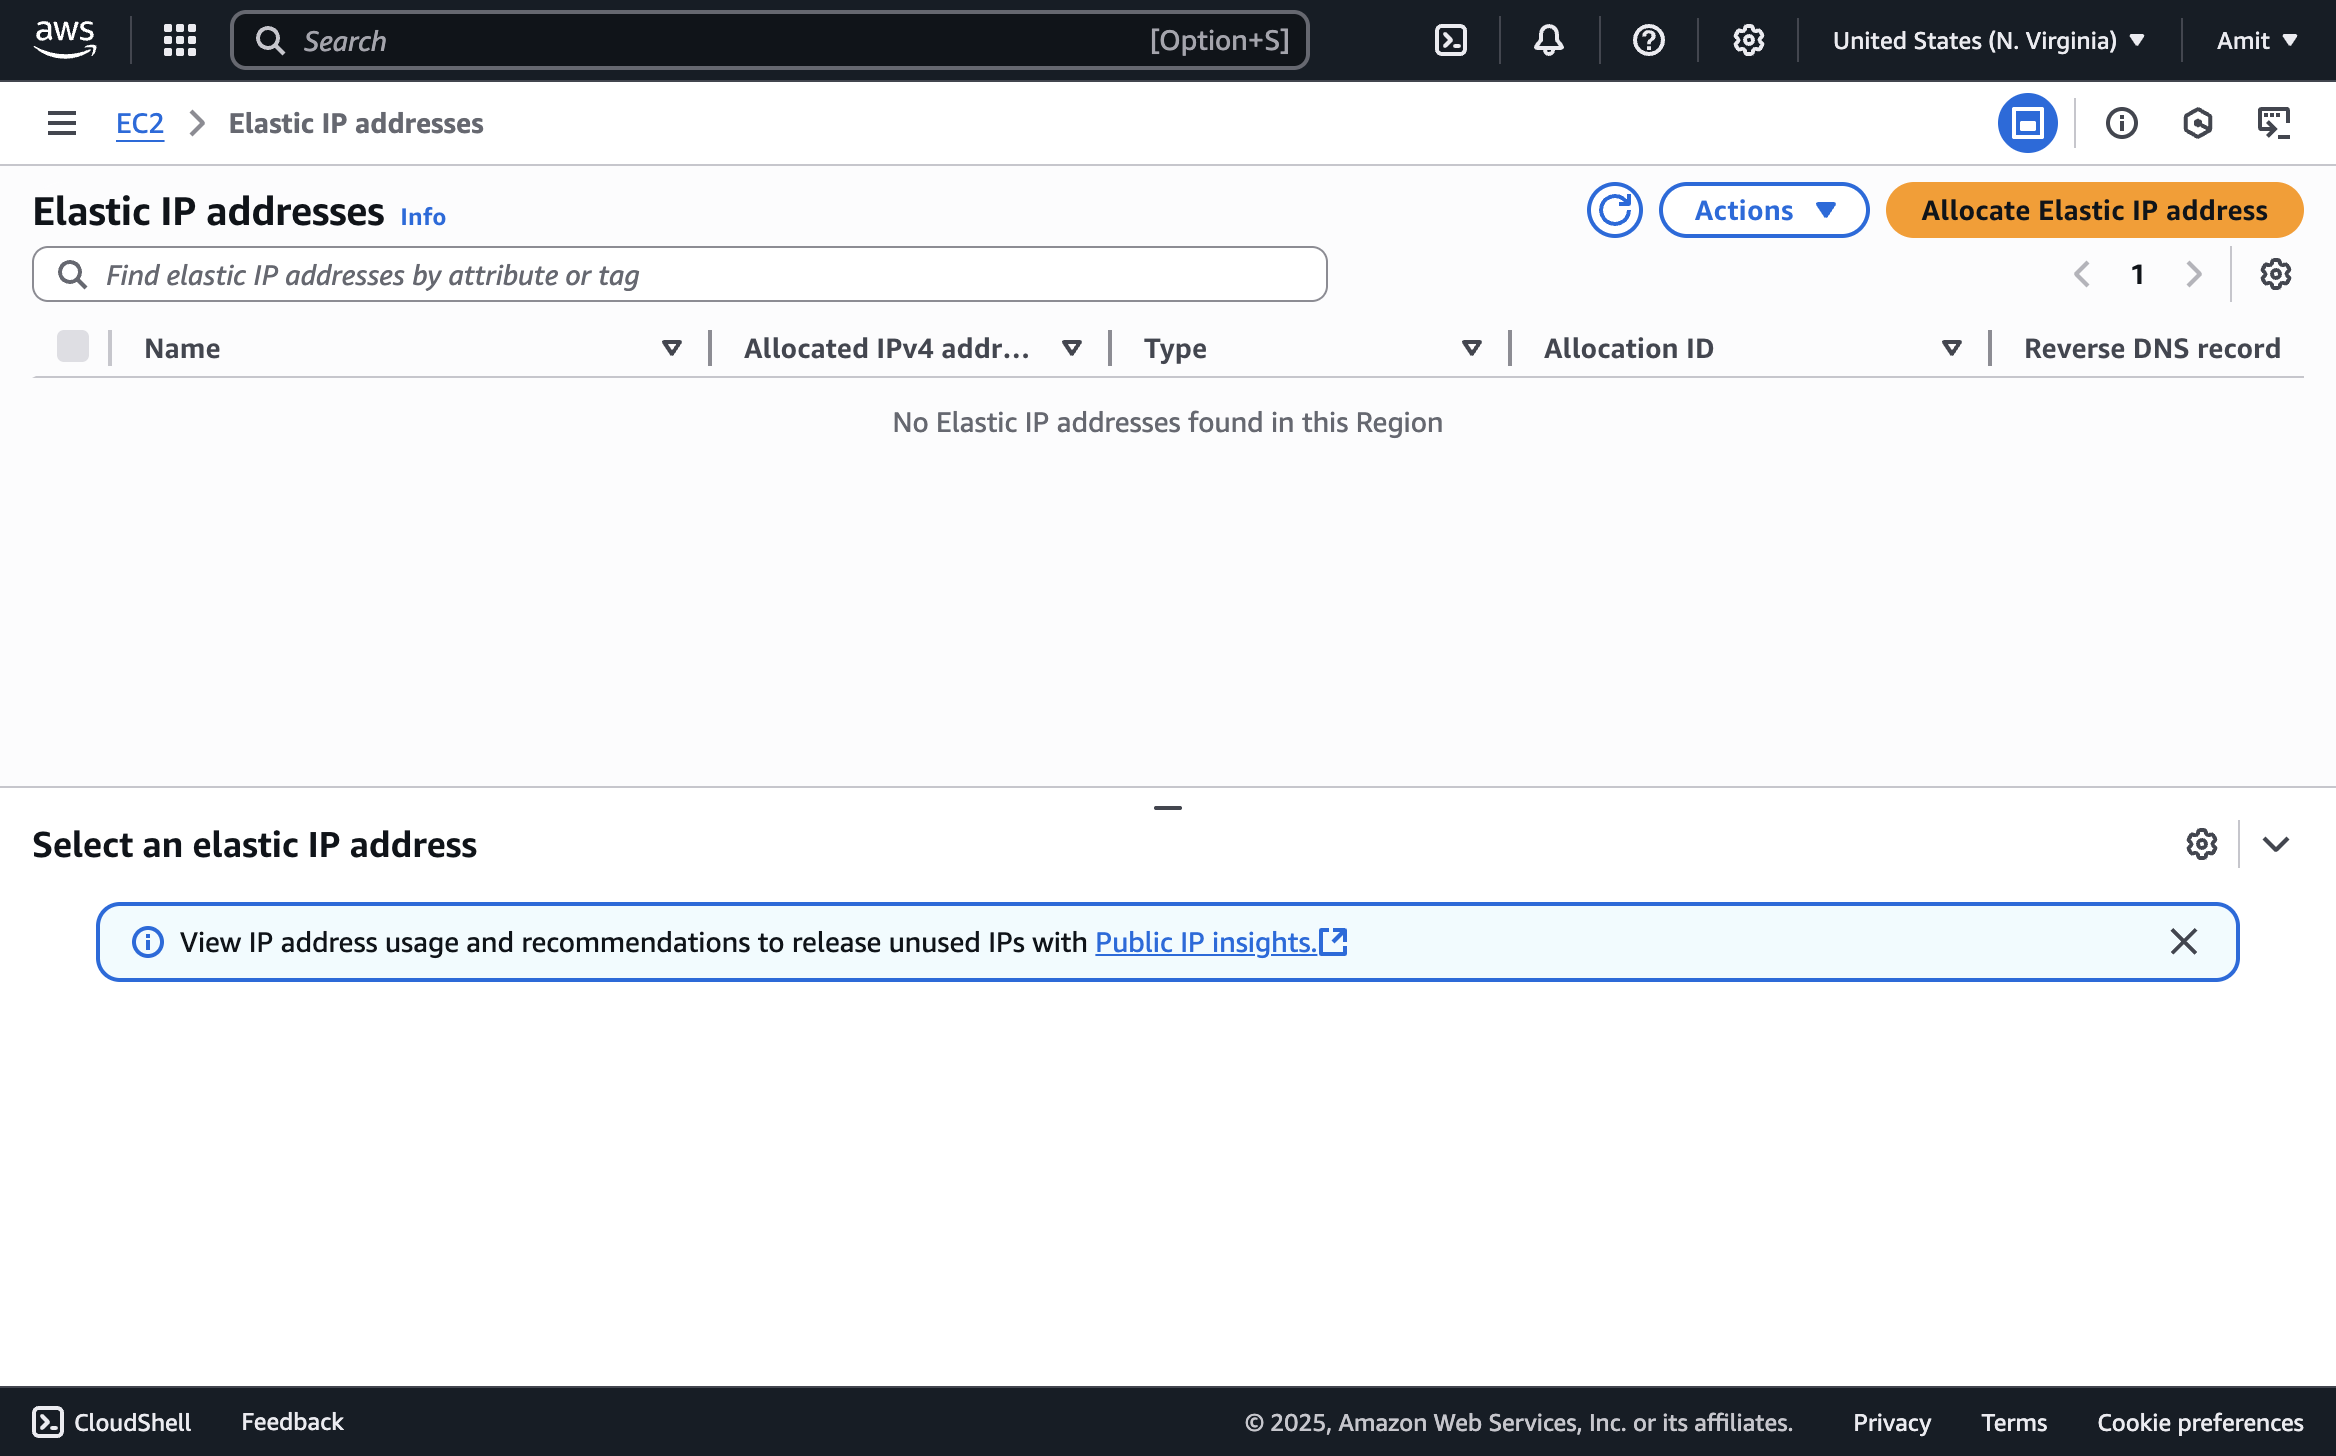Open CloudShell from top navigation icon
This screenshot has width=2336, height=1456.
[x=1450, y=40]
